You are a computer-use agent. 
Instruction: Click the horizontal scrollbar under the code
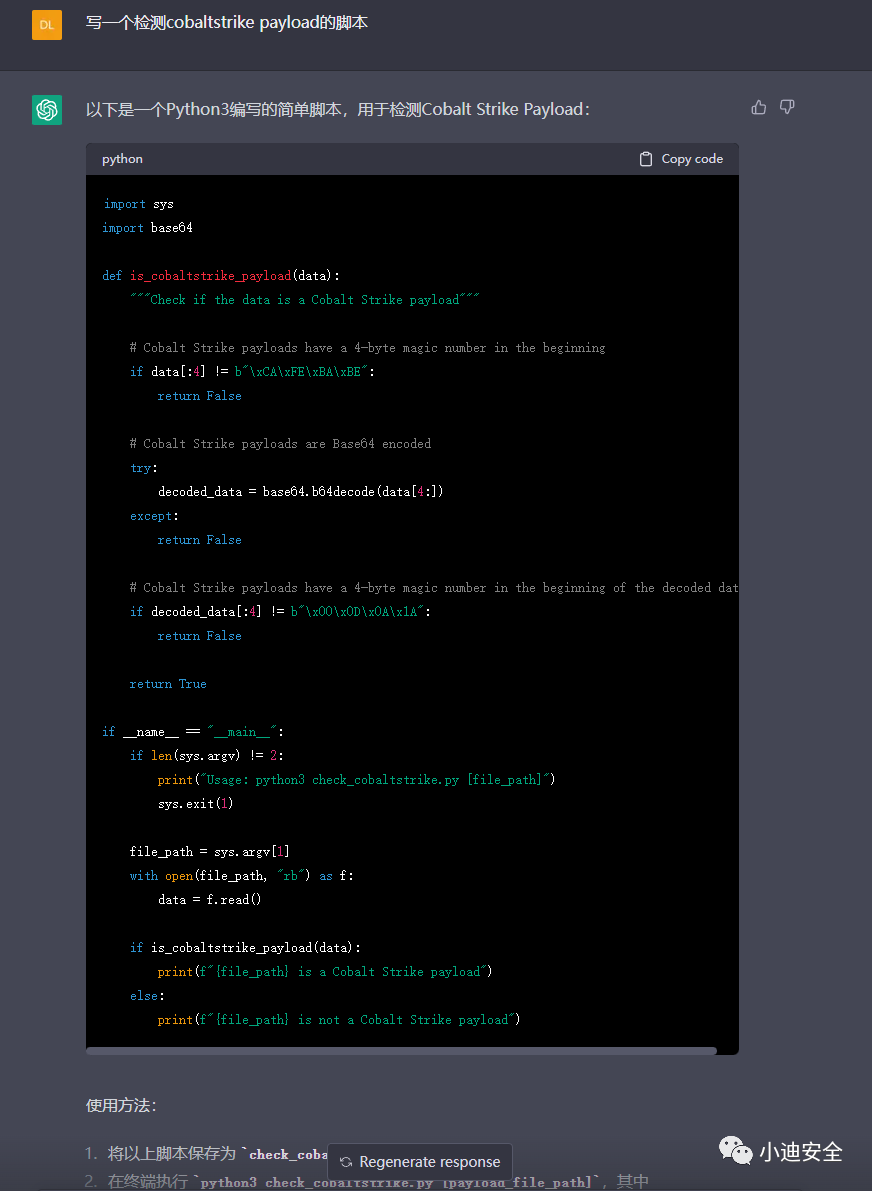(x=401, y=1050)
